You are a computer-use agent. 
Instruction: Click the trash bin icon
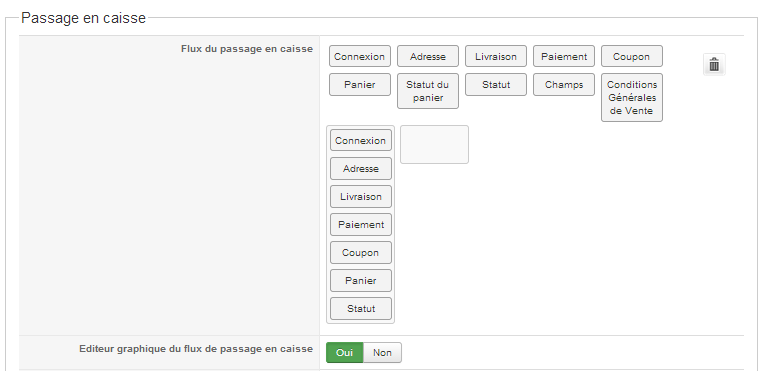(x=714, y=65)
